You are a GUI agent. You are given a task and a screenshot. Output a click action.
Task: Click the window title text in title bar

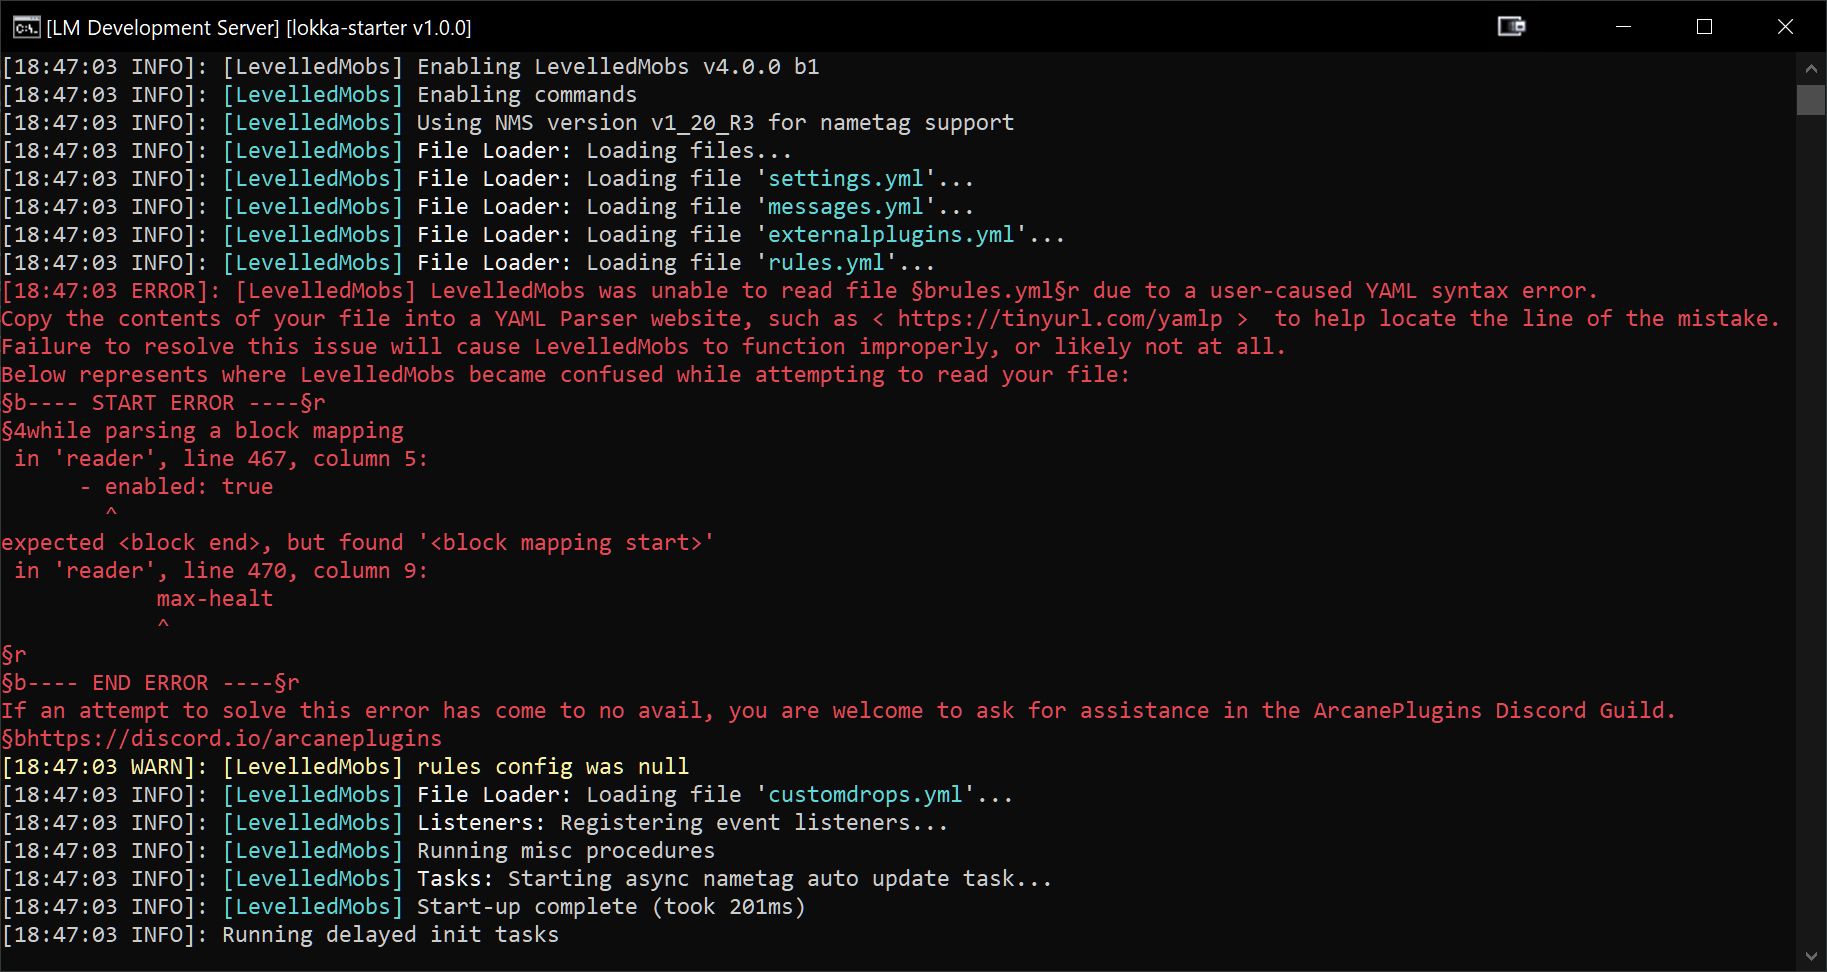tap(259, 28)
